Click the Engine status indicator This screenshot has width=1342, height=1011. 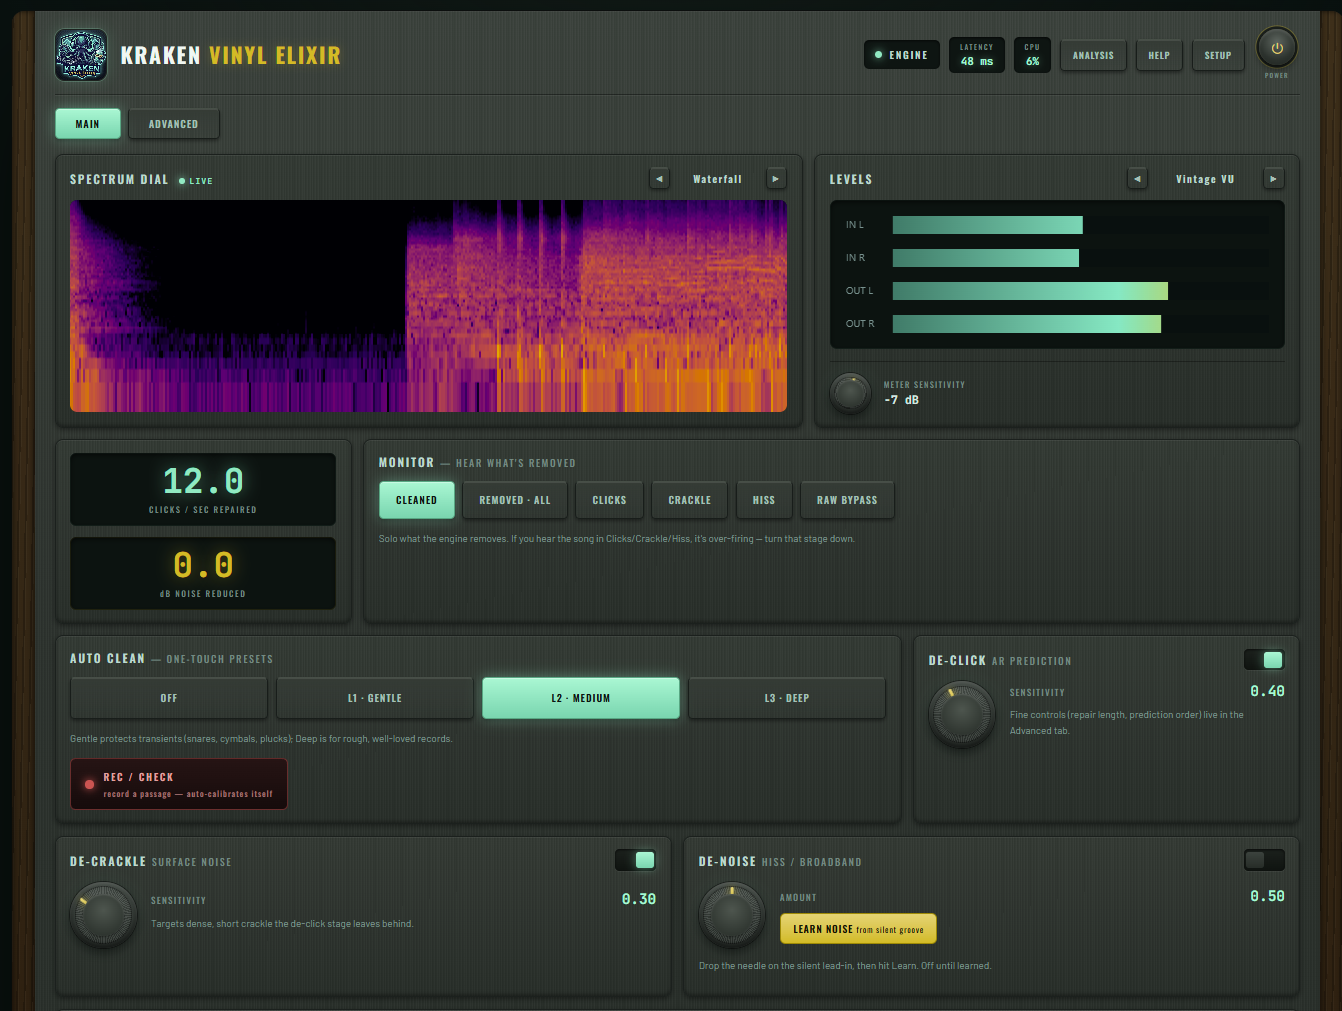click(902, 55)
